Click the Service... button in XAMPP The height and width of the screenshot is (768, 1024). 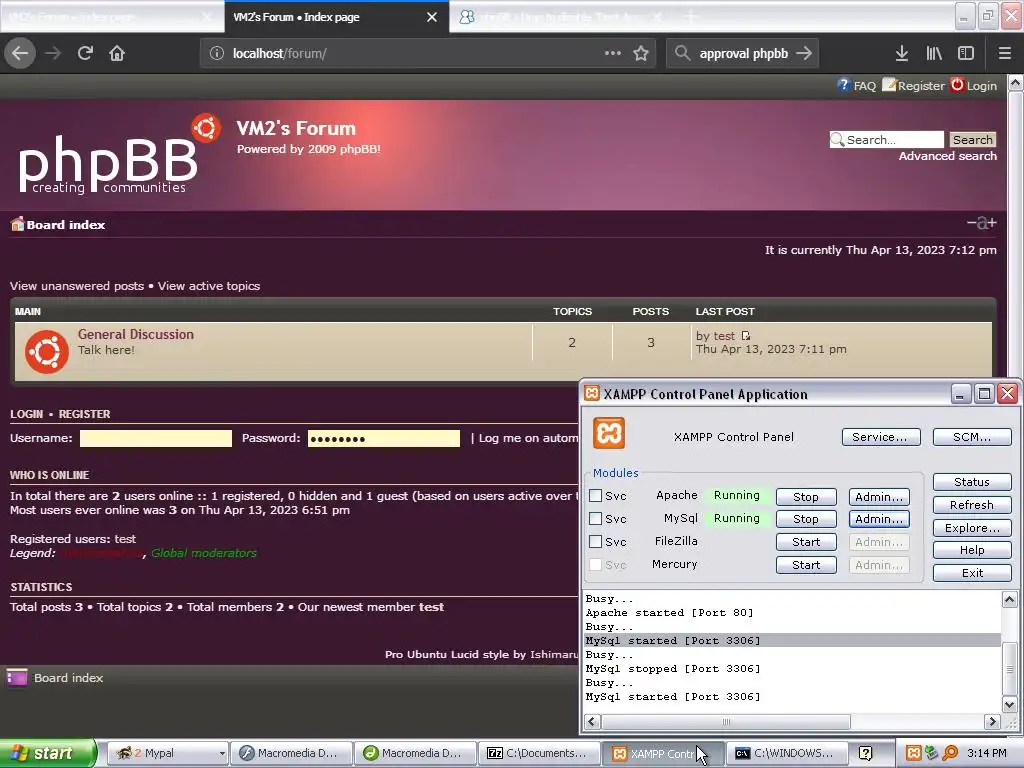tap(881, 437)
